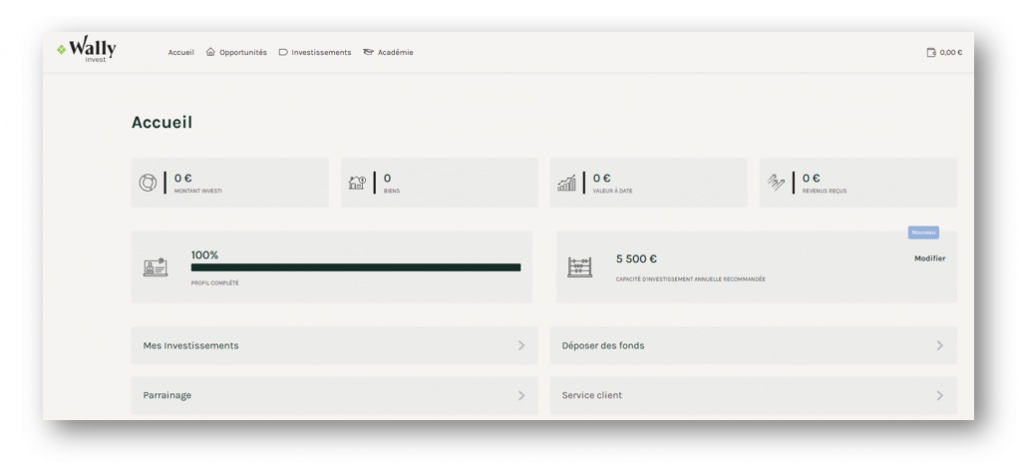The width and height of the screenshot is (1024, 467).
Task: Click the chevron on Déposer des fonds
Action: coord(940,346)
